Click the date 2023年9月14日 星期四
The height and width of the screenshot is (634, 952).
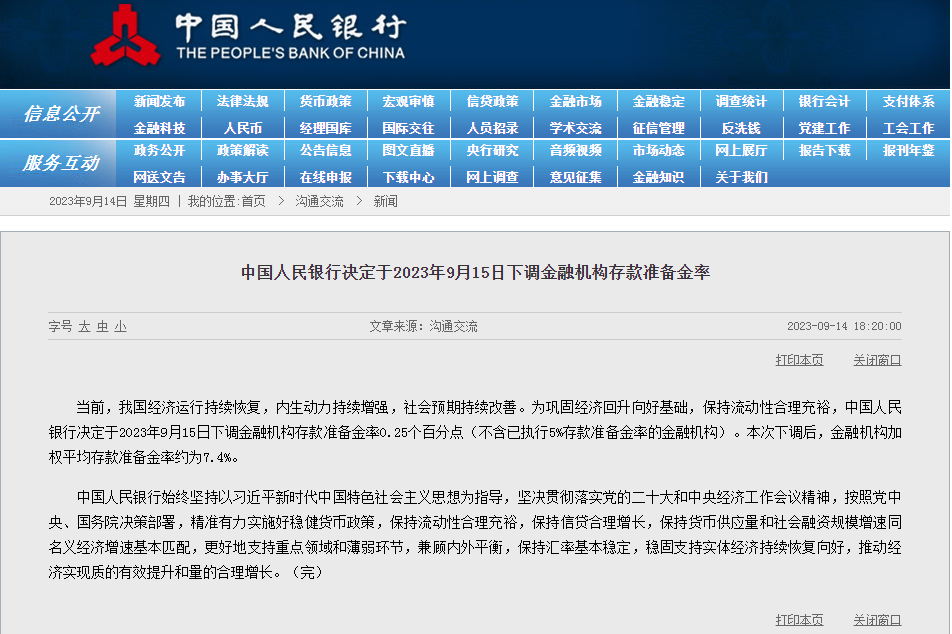tap(109, 202)
